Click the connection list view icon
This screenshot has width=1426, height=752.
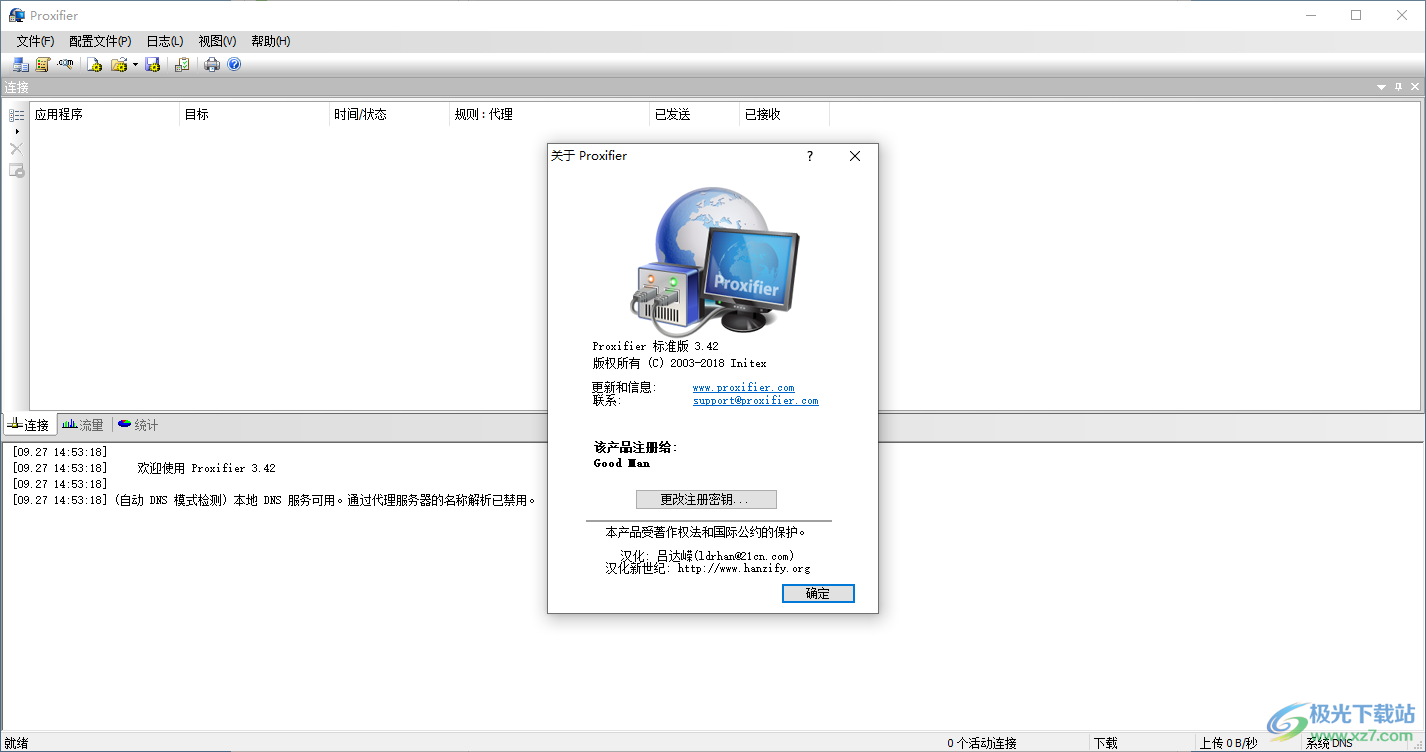click(16, 115)
